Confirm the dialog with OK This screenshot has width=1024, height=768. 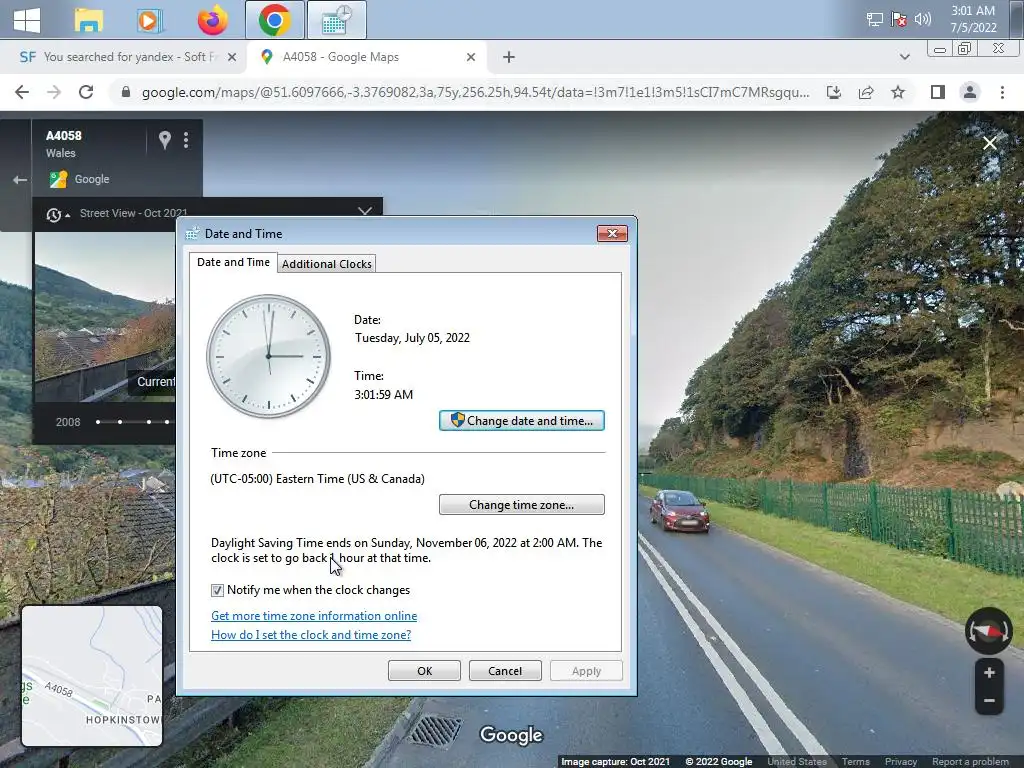[424, 671]
